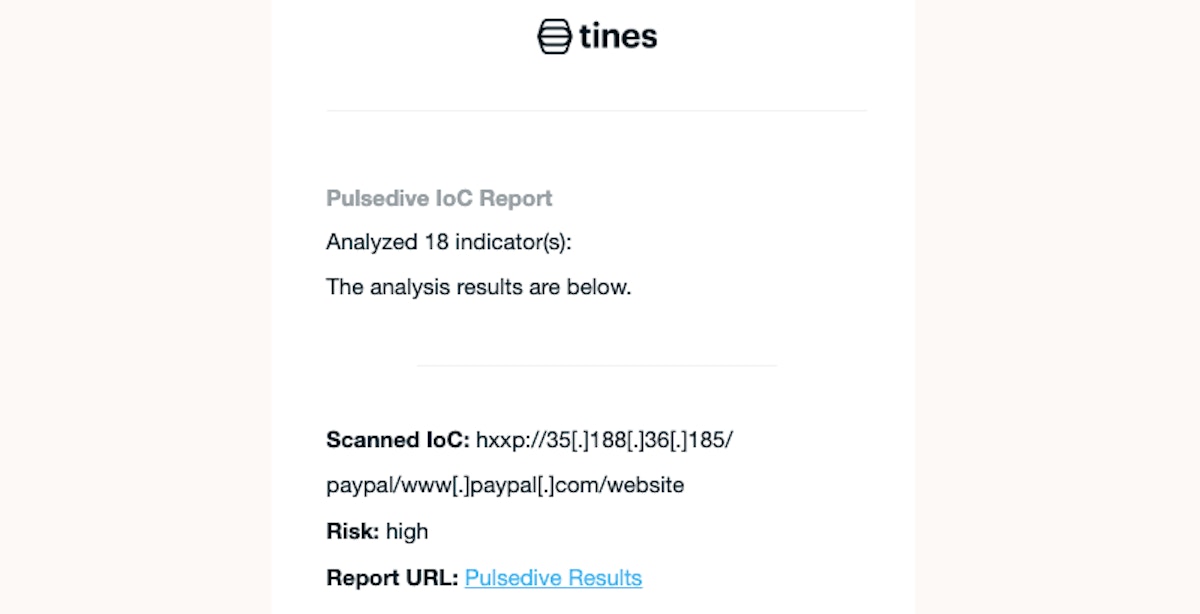Click the Pulsedive IoC Report heading
Viewport: 1200px width, 614px height.
[x=439, y=198]
